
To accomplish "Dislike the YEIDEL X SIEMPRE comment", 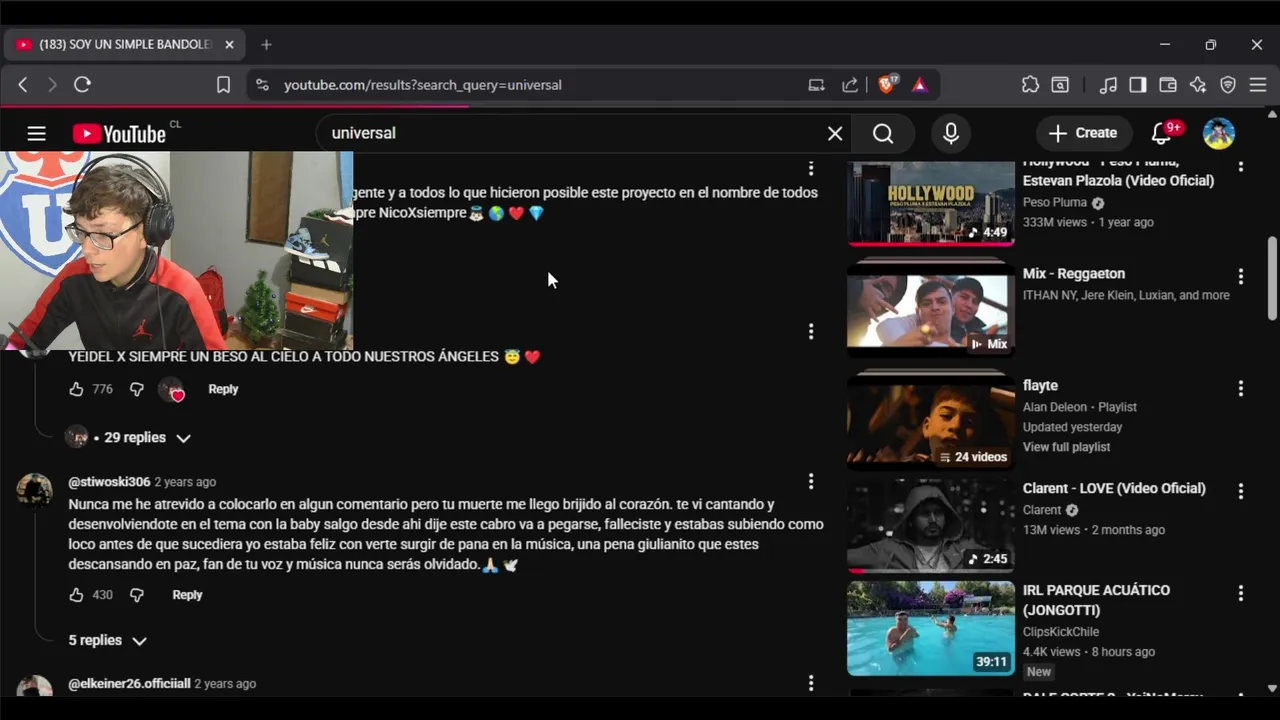I will pyautogui.click(x=137, y=389).
